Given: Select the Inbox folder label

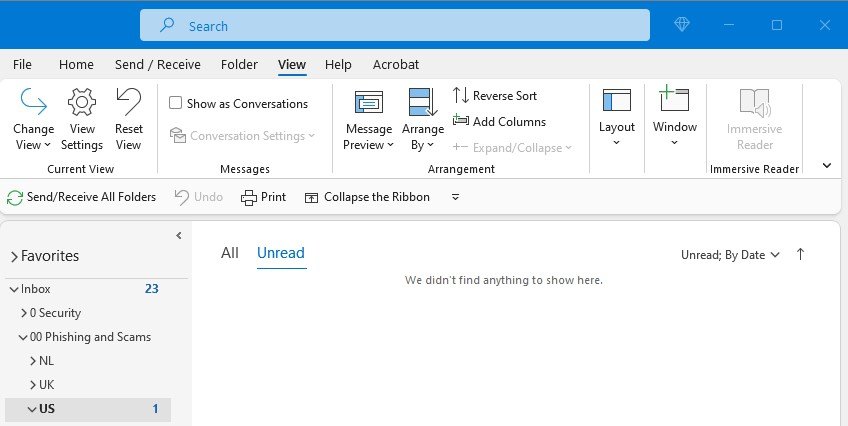Looking at the screenshot, I should [36, 289].
